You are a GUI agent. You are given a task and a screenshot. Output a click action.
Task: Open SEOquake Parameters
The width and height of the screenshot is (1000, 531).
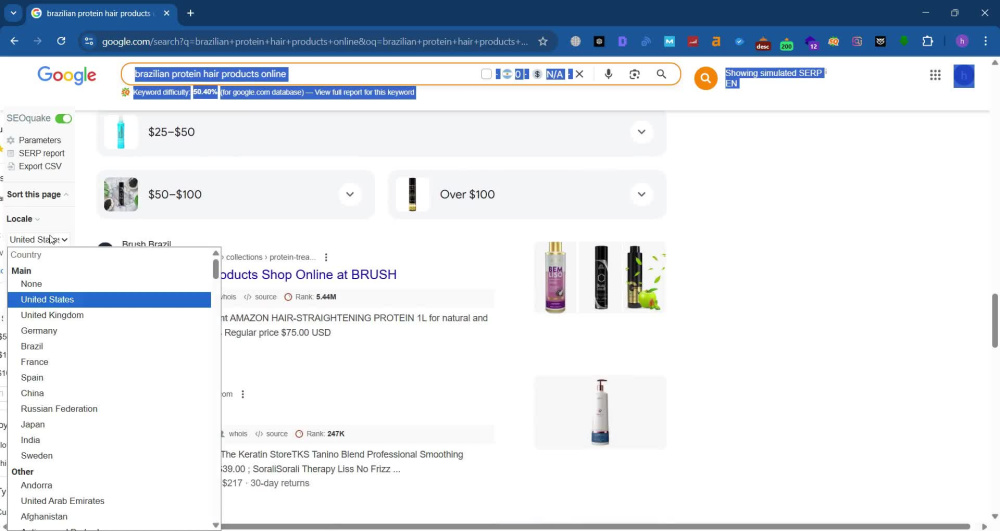(40, 140)
